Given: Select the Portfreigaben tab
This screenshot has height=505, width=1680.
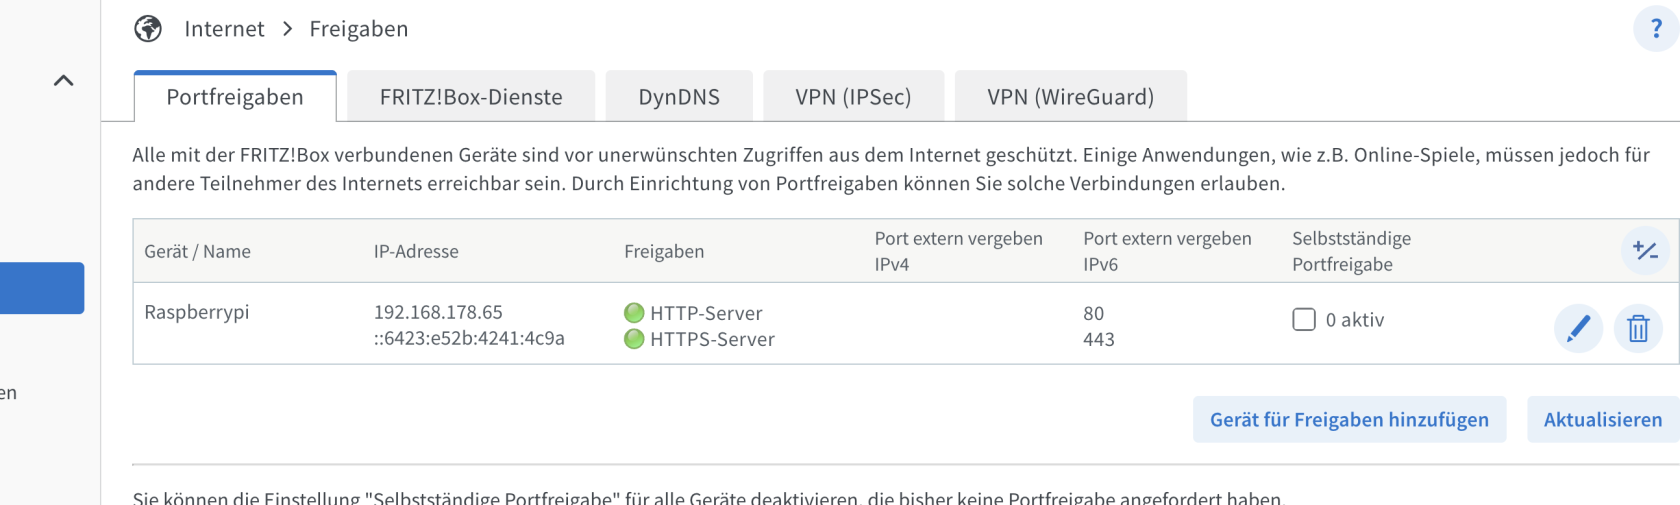Looking at the screenshot, I should click(235, 96).
